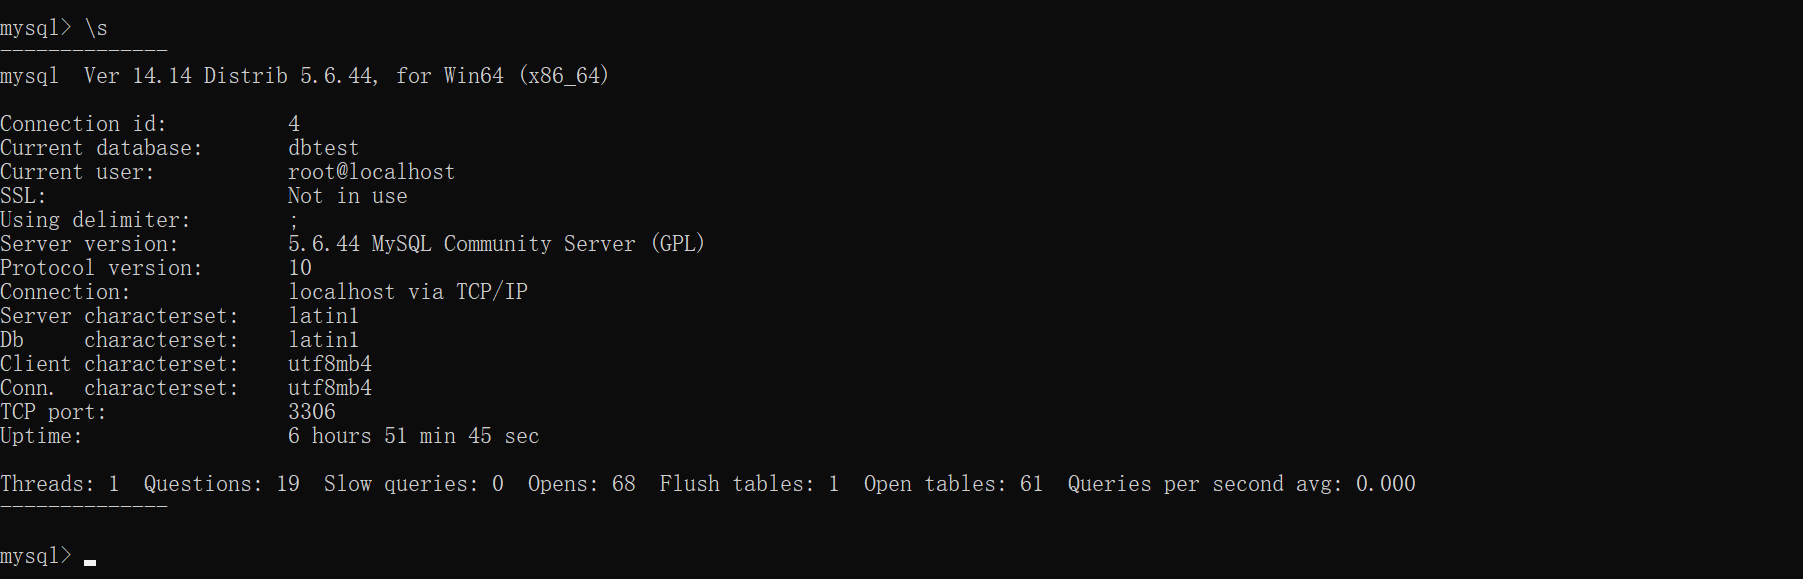
Task: Click the Protocol version value 10
Action: point(300,268)
